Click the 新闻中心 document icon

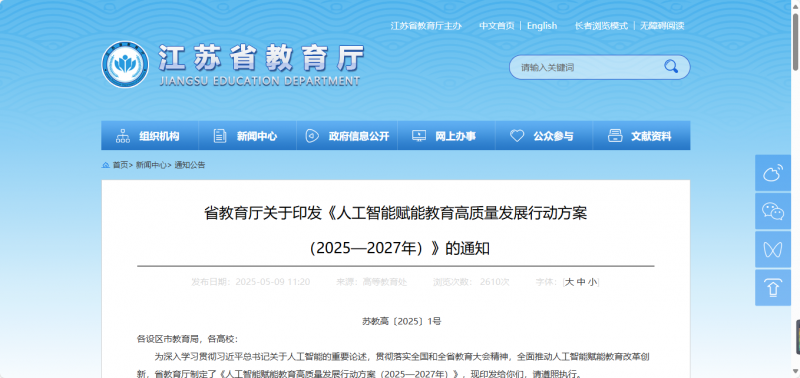[x=220, y=136]
